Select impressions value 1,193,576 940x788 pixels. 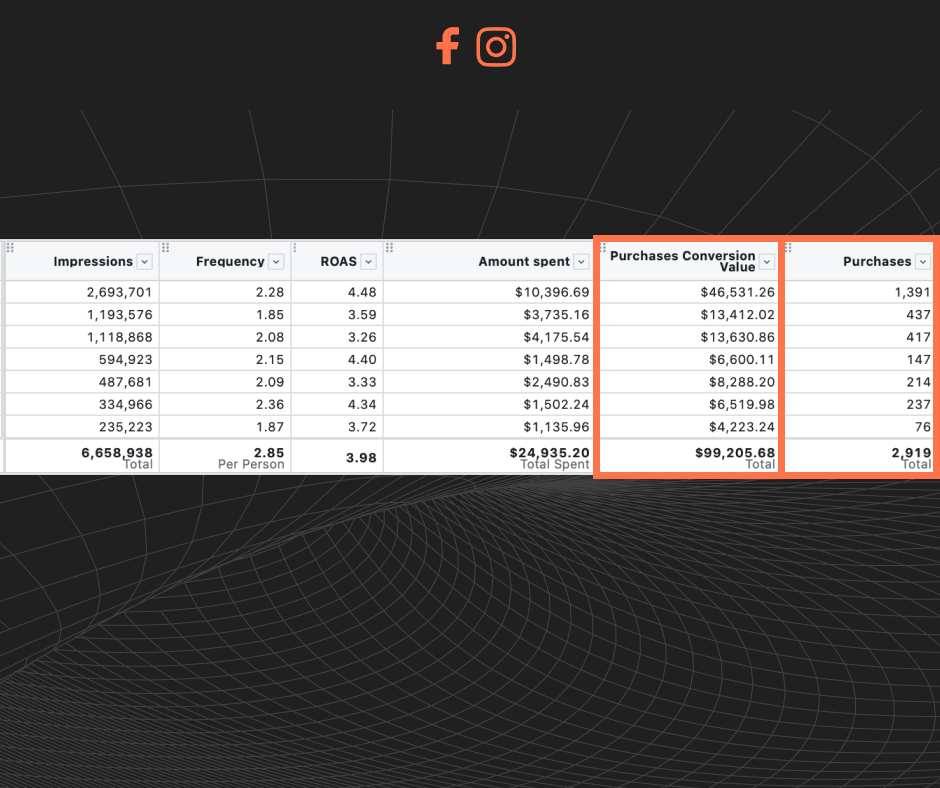click(119, 315)
